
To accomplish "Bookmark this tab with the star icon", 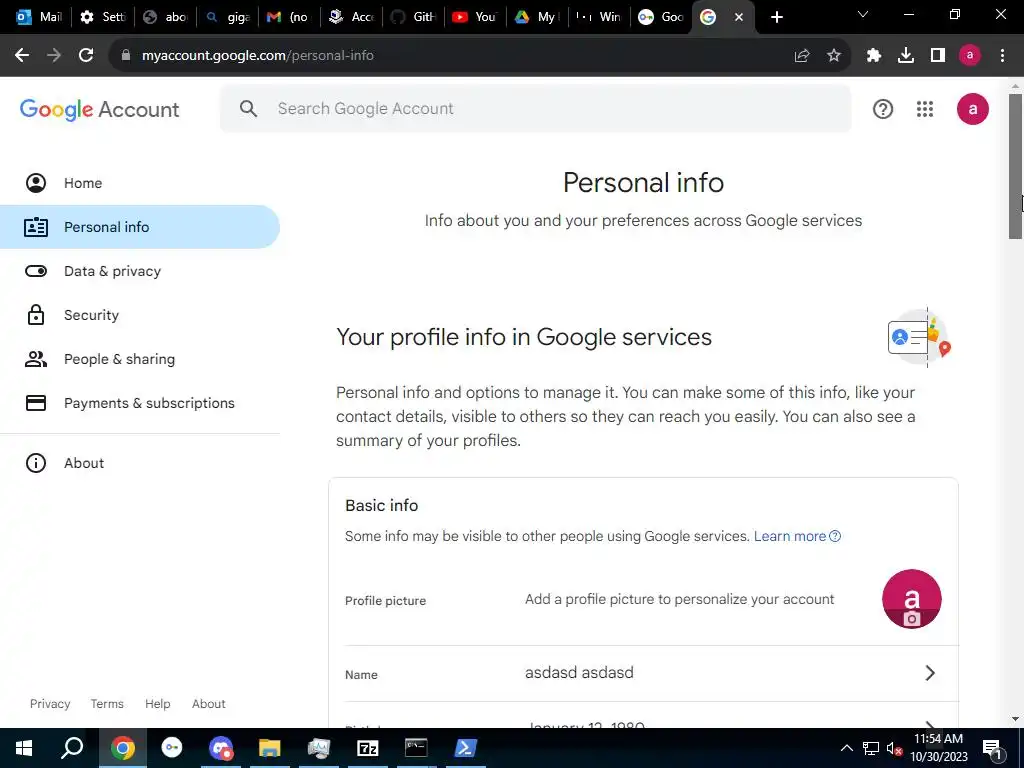I will [834, 56].
